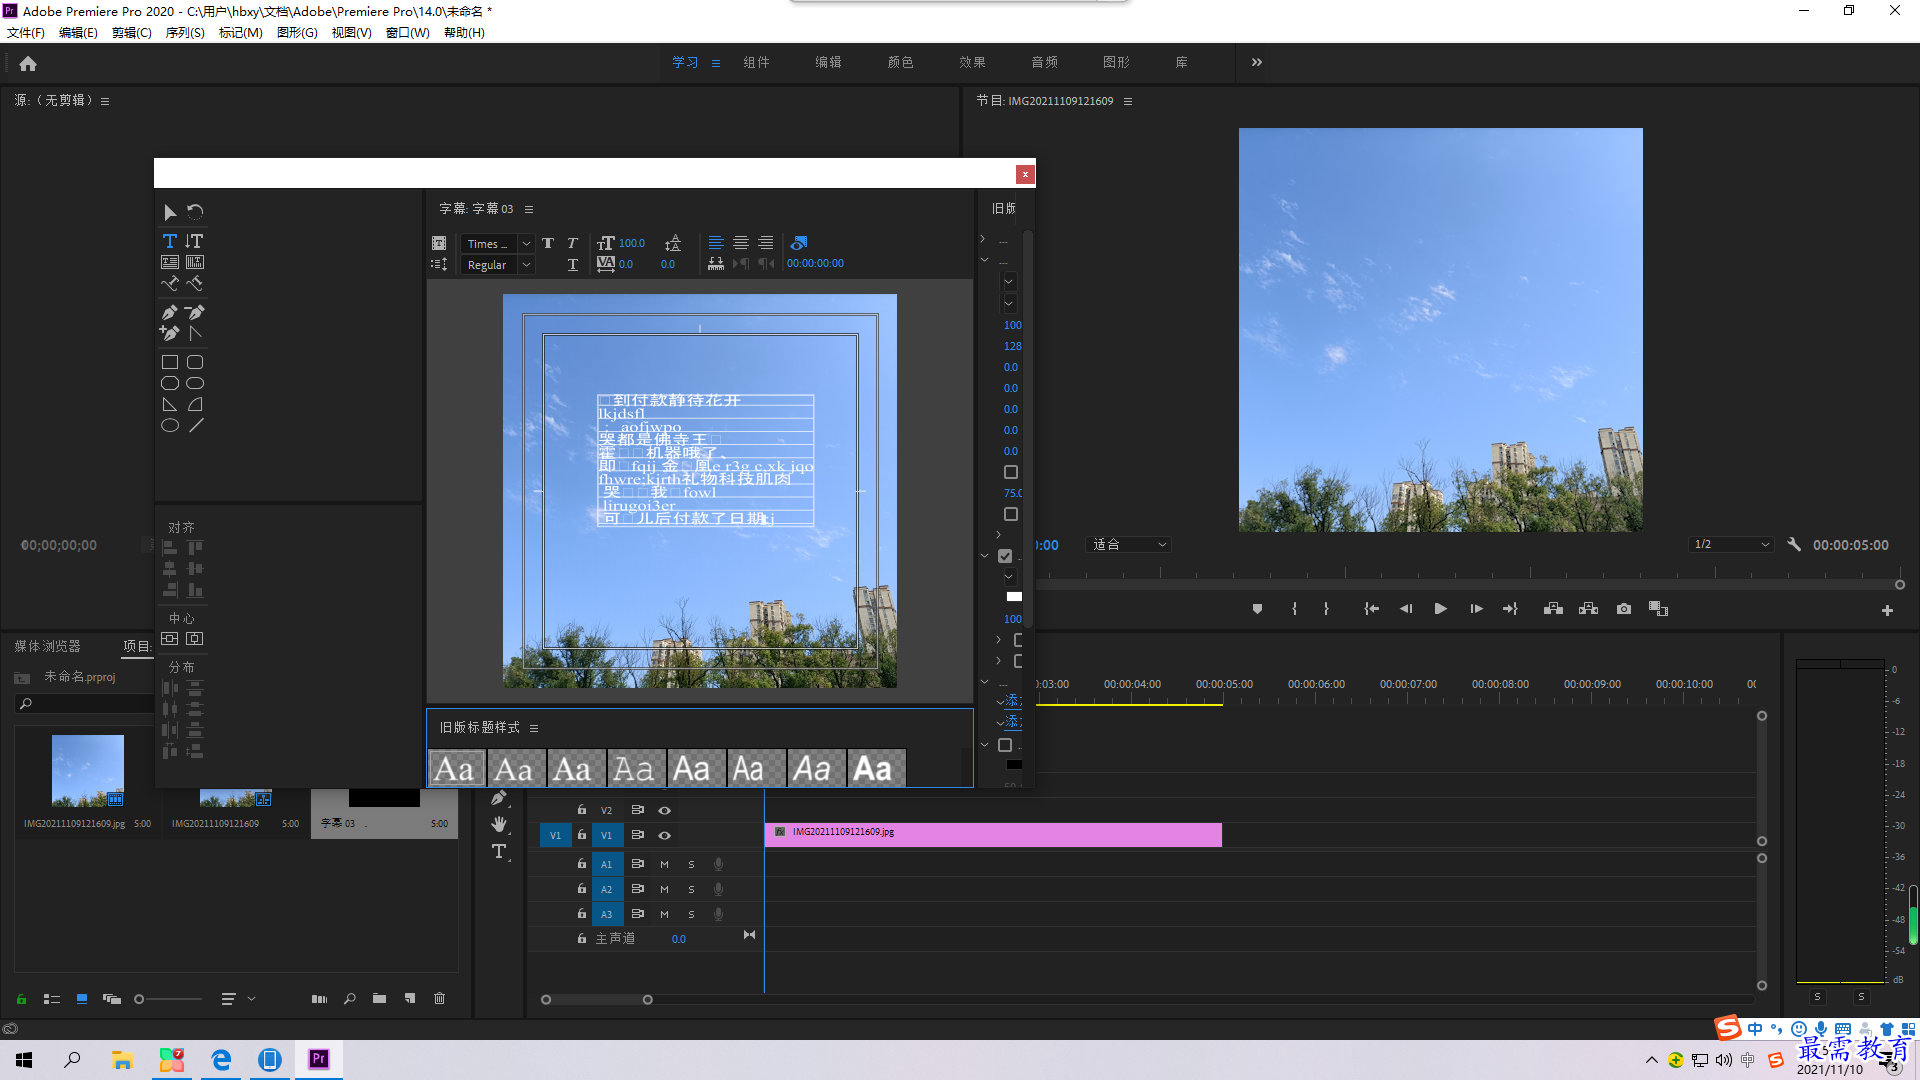Open the 适合 zoom level dropdown
Image resolution: width=1920 pixels, height=1080 pixels.
coord(1128,545)
